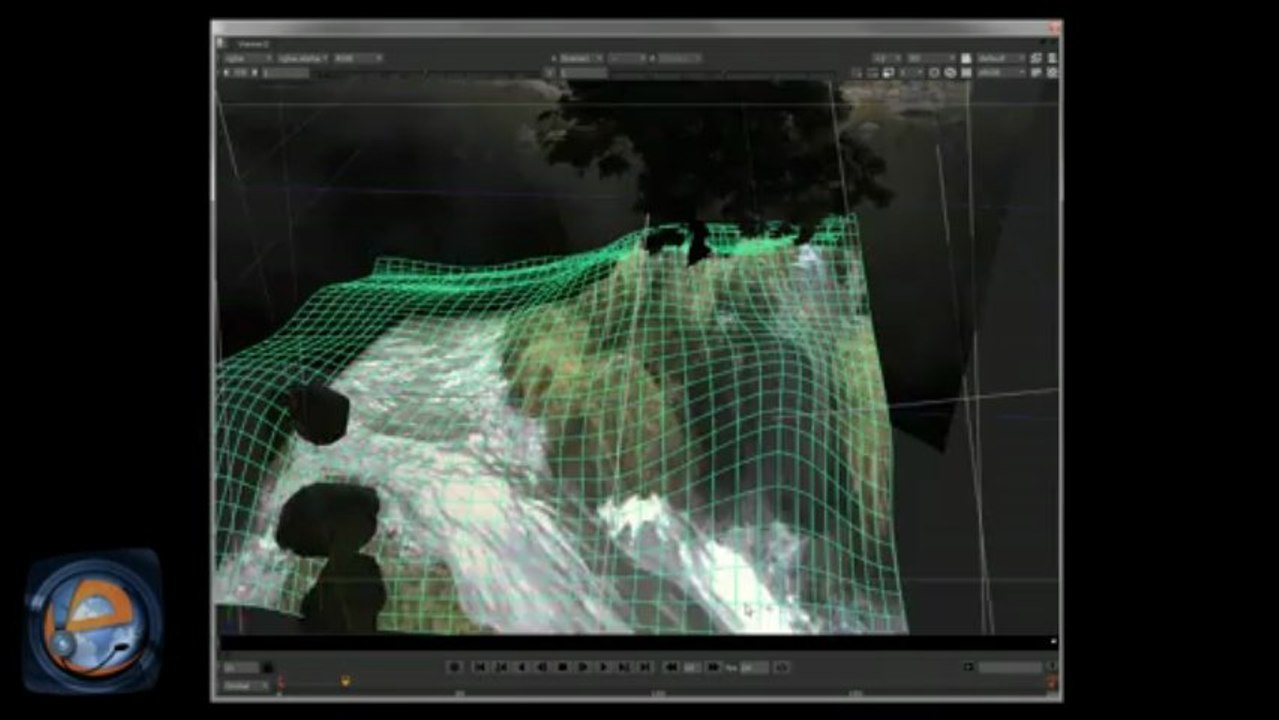1279x720 pixels.
Task: Skip backward by frame increment
Action: click(x=671, y=667)
